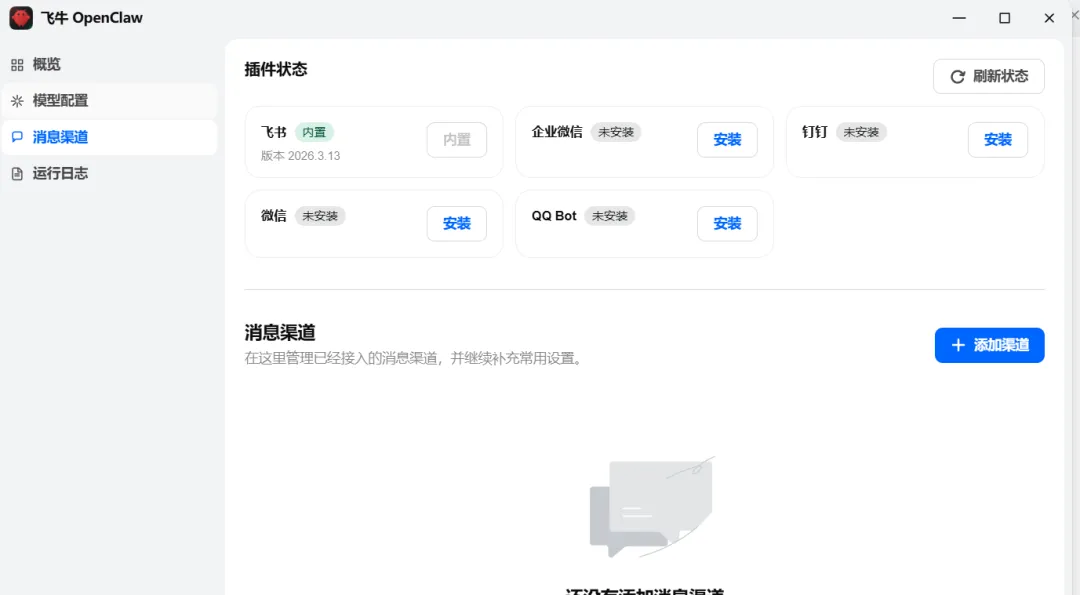Viewport: 1080px width, 595px height.
Task: Click the 飞书 plugin name
Action: [x=273, y=132]
